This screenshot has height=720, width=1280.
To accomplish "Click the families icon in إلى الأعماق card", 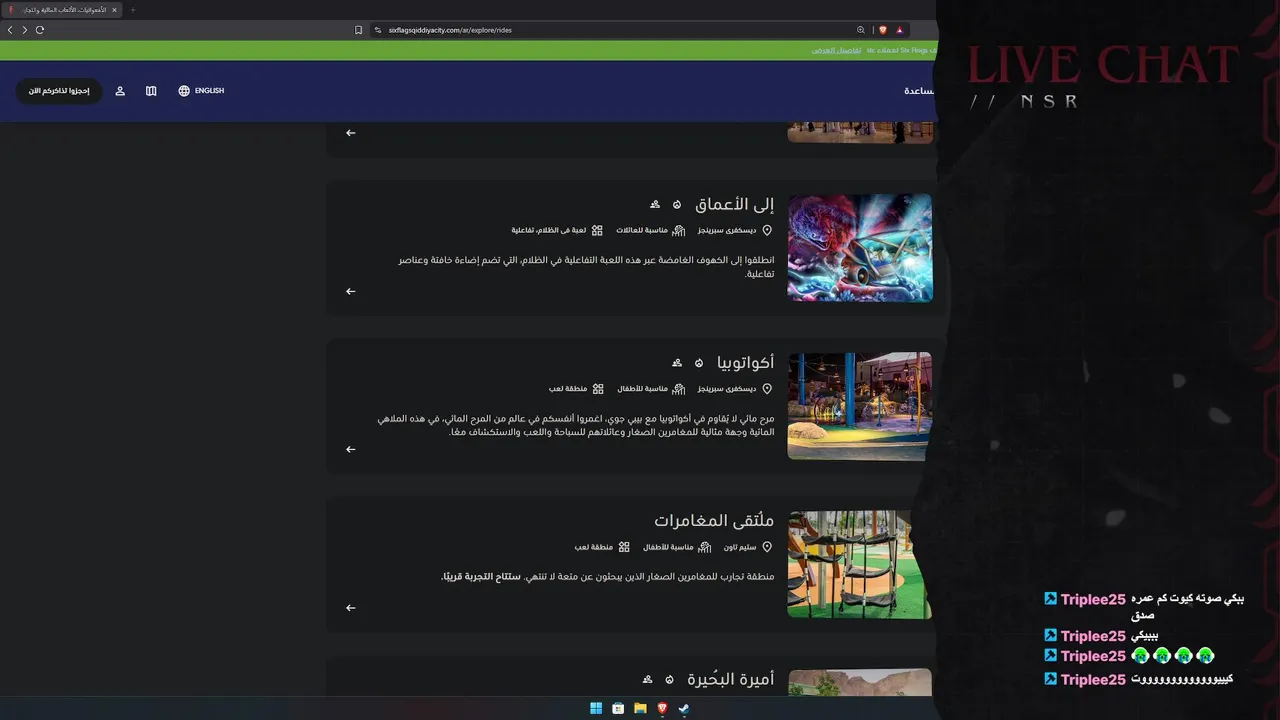I will 679,230.
